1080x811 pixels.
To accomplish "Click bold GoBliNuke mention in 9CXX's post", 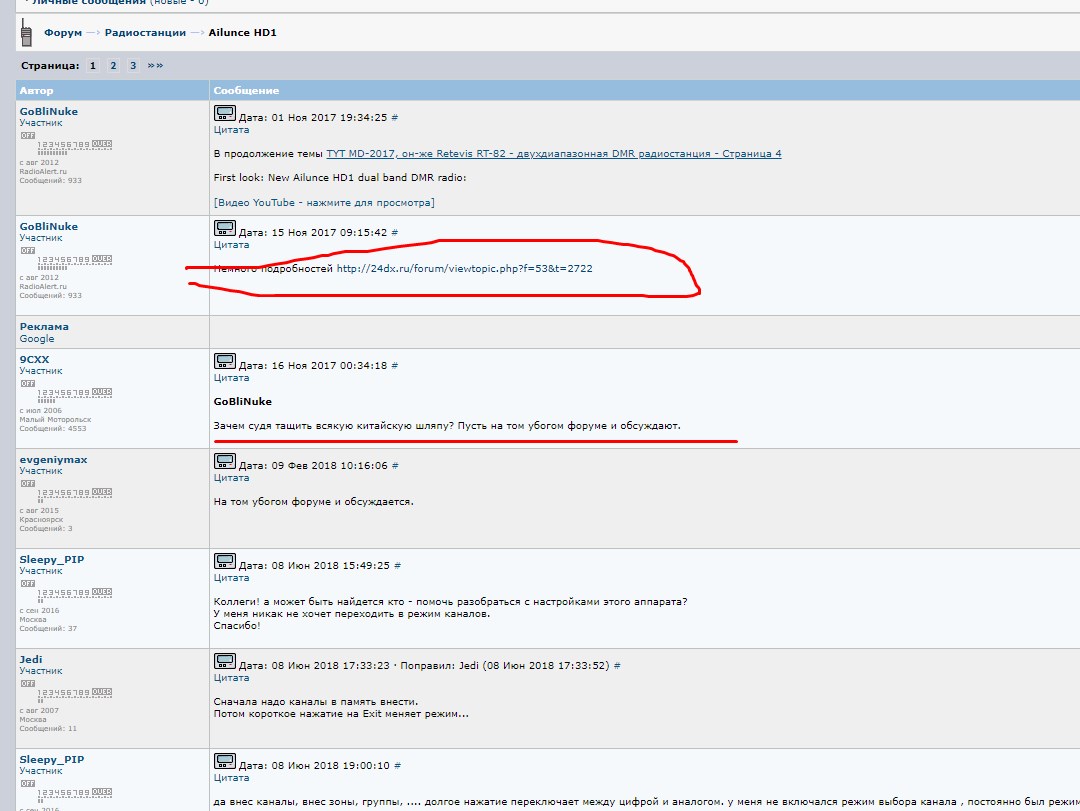I will tap(242, 402).
